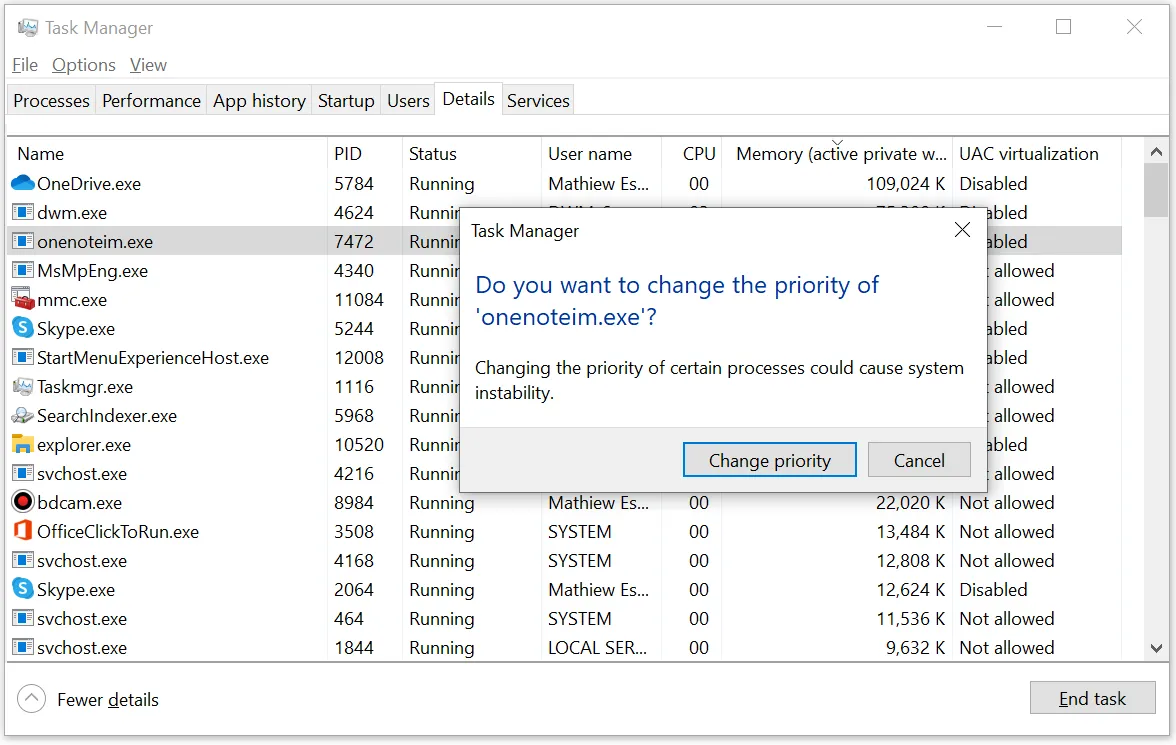The height and width of the screenshot is (745, 1176).
Task: Close the change priority dialog
Action: (x=962, y=230)
